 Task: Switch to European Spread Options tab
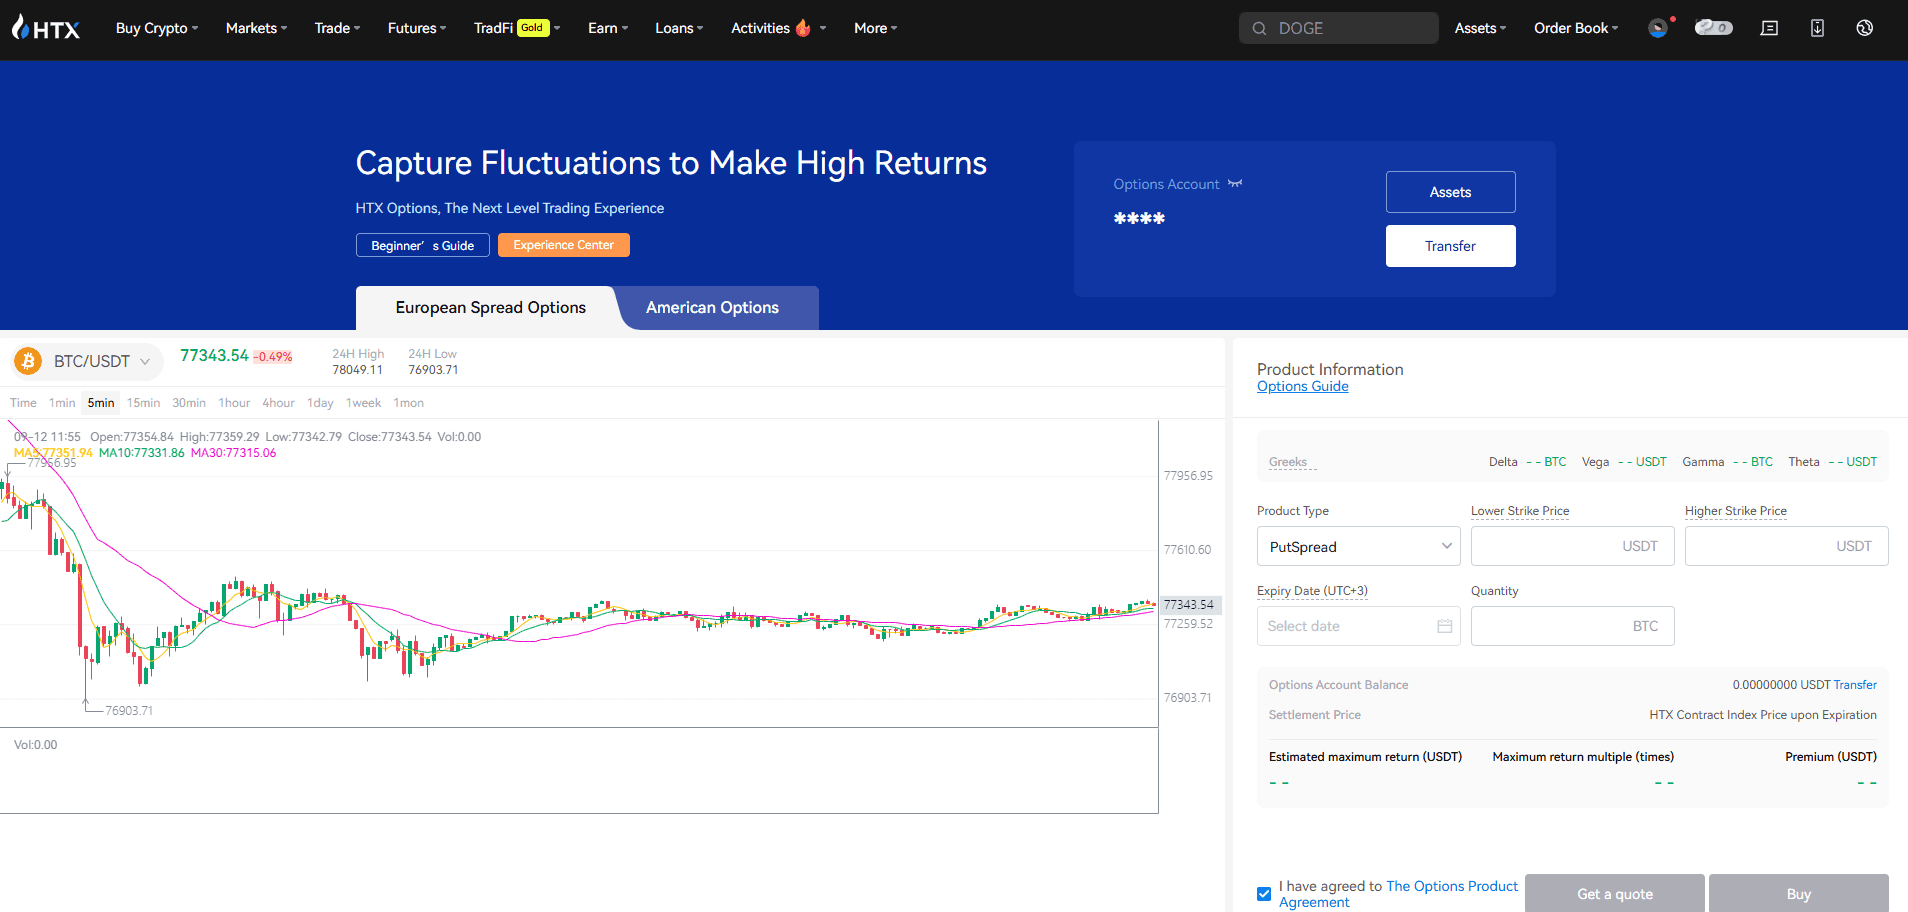point(491,308)
